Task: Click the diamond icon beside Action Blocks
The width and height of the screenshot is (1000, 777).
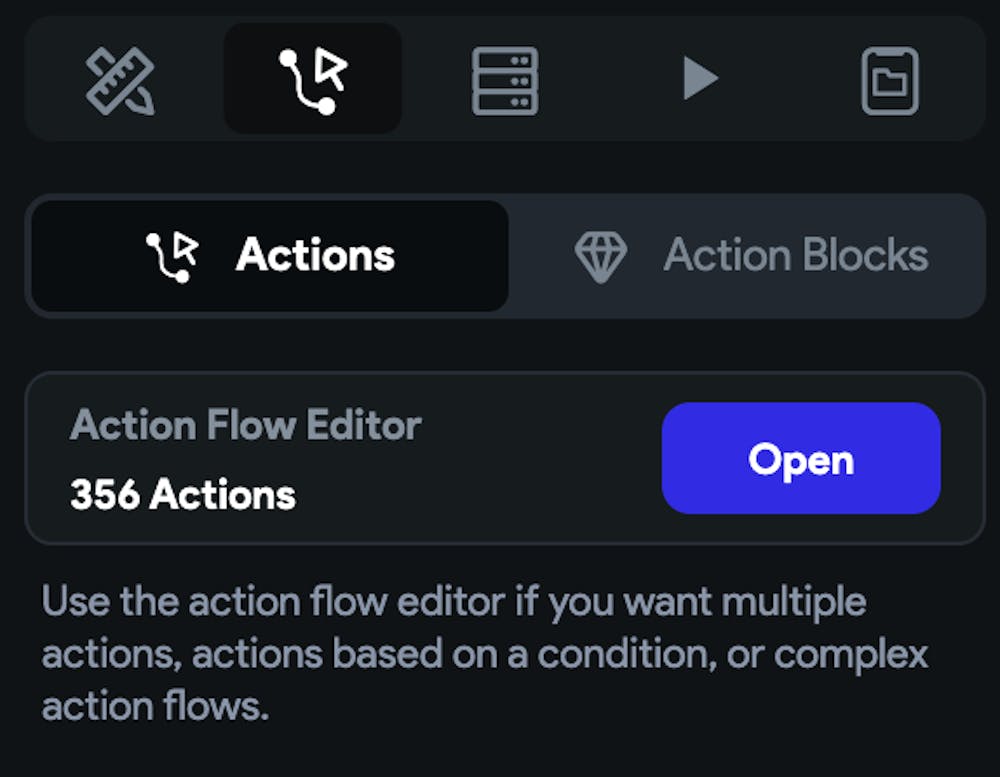Action: click(x=601, y=256)
